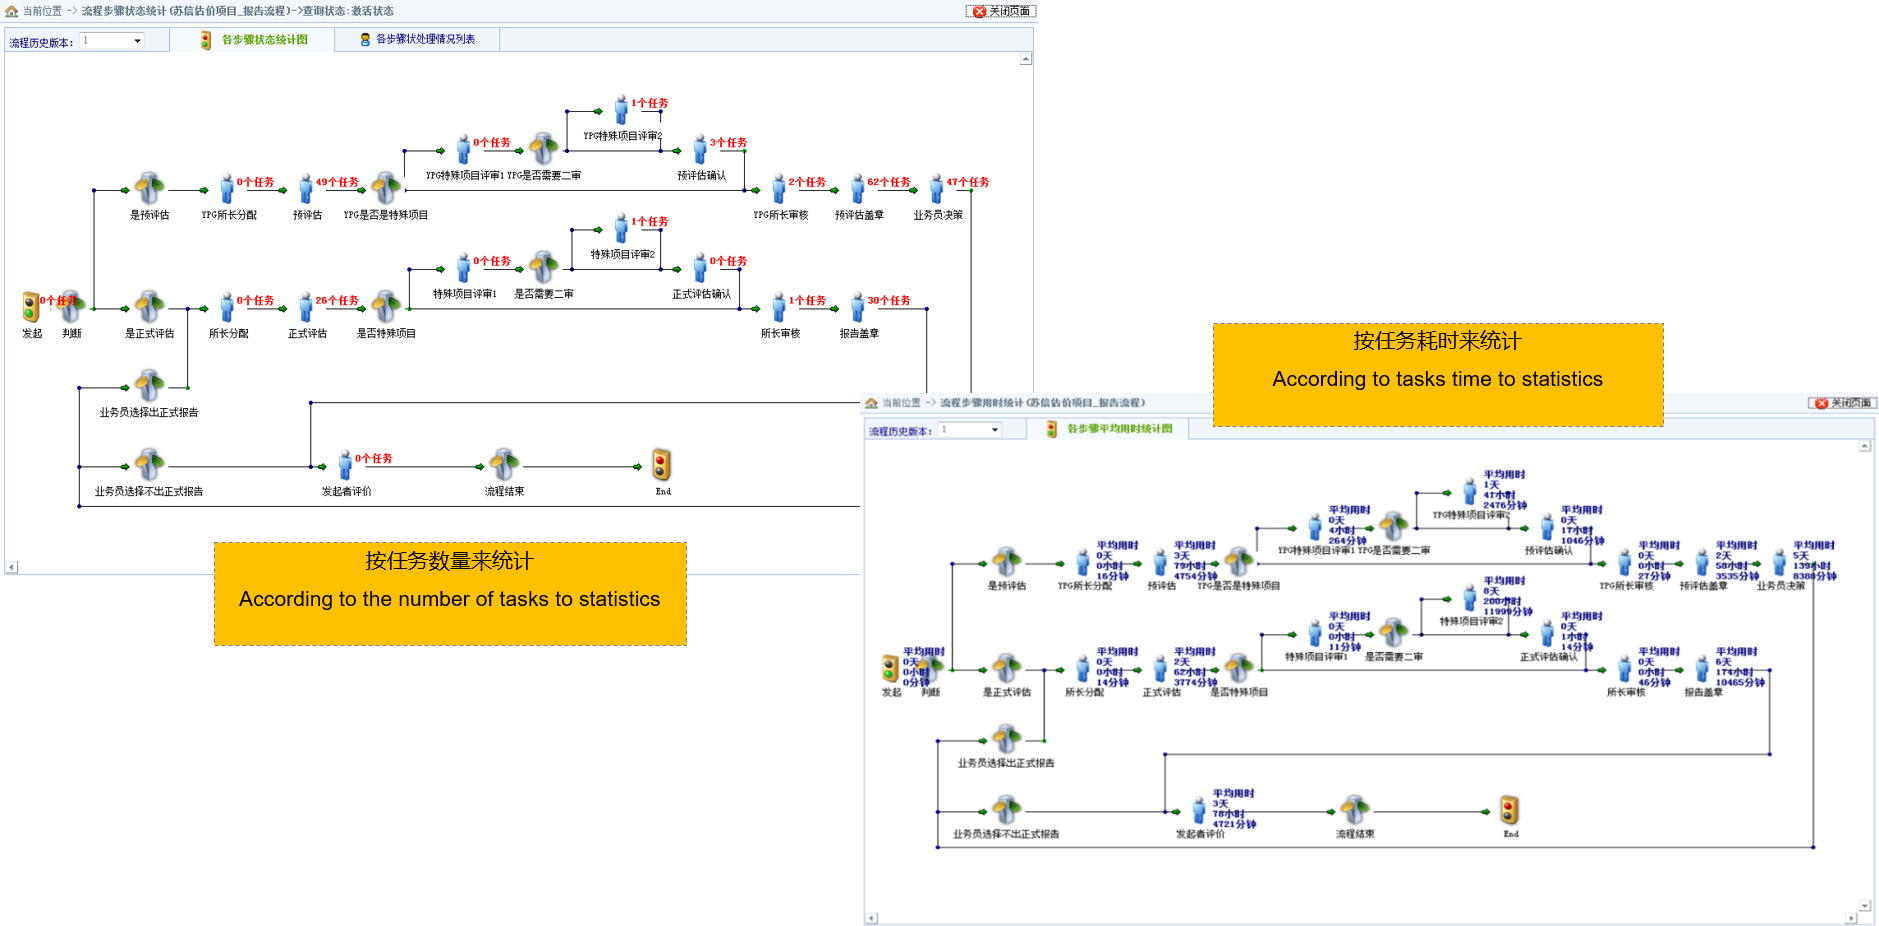Image resolution: width=1879 pixels, height=926 pixels.
Task: Click the 流程结束 node in task-count window
Action: tap(503, 464)
